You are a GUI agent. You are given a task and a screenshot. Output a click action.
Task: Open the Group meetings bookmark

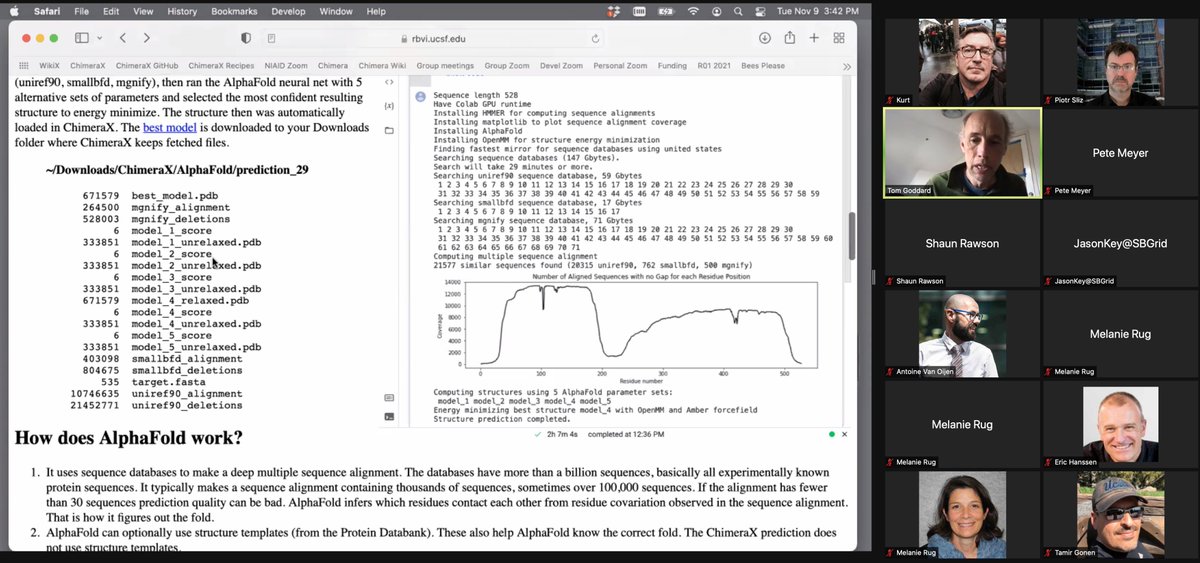click(445, 66)
